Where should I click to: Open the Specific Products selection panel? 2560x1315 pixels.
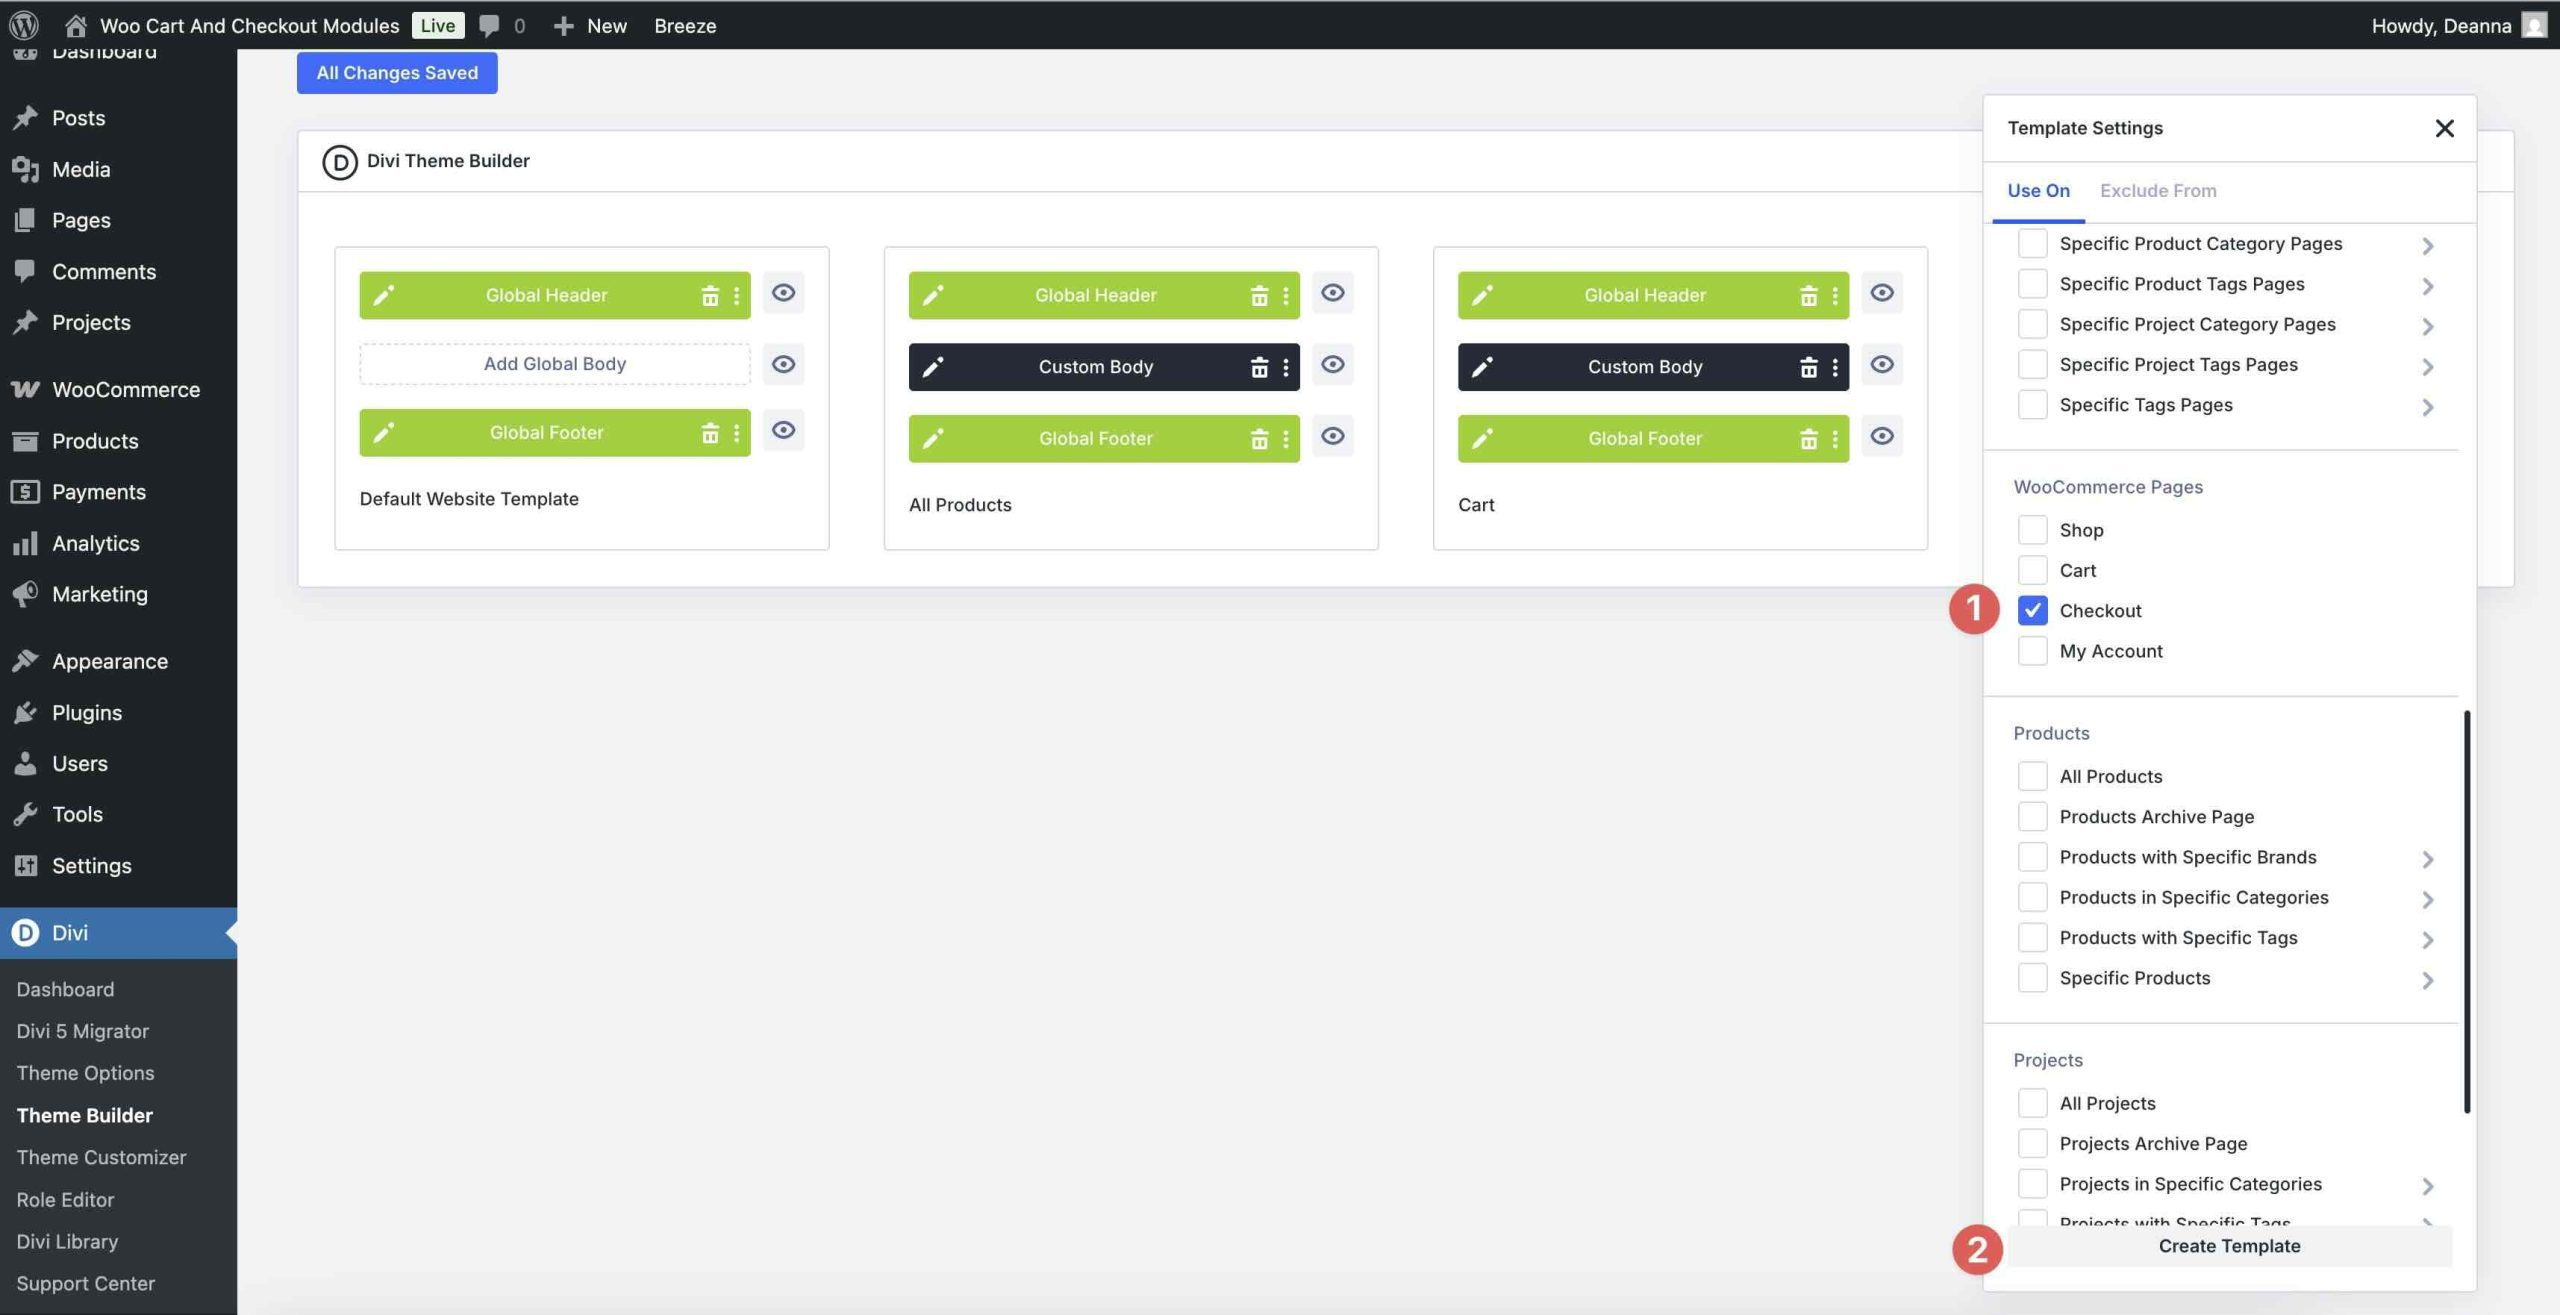point(2427,979)
